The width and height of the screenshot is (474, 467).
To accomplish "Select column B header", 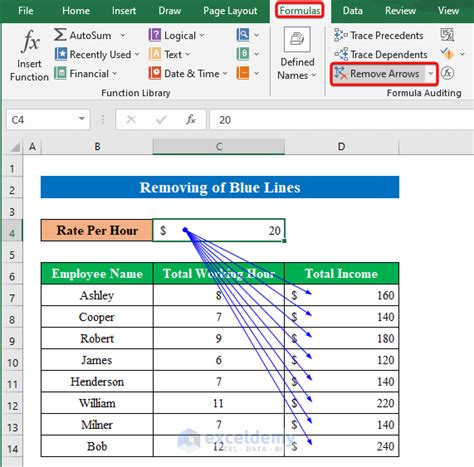I will click(x=97, y=147).
